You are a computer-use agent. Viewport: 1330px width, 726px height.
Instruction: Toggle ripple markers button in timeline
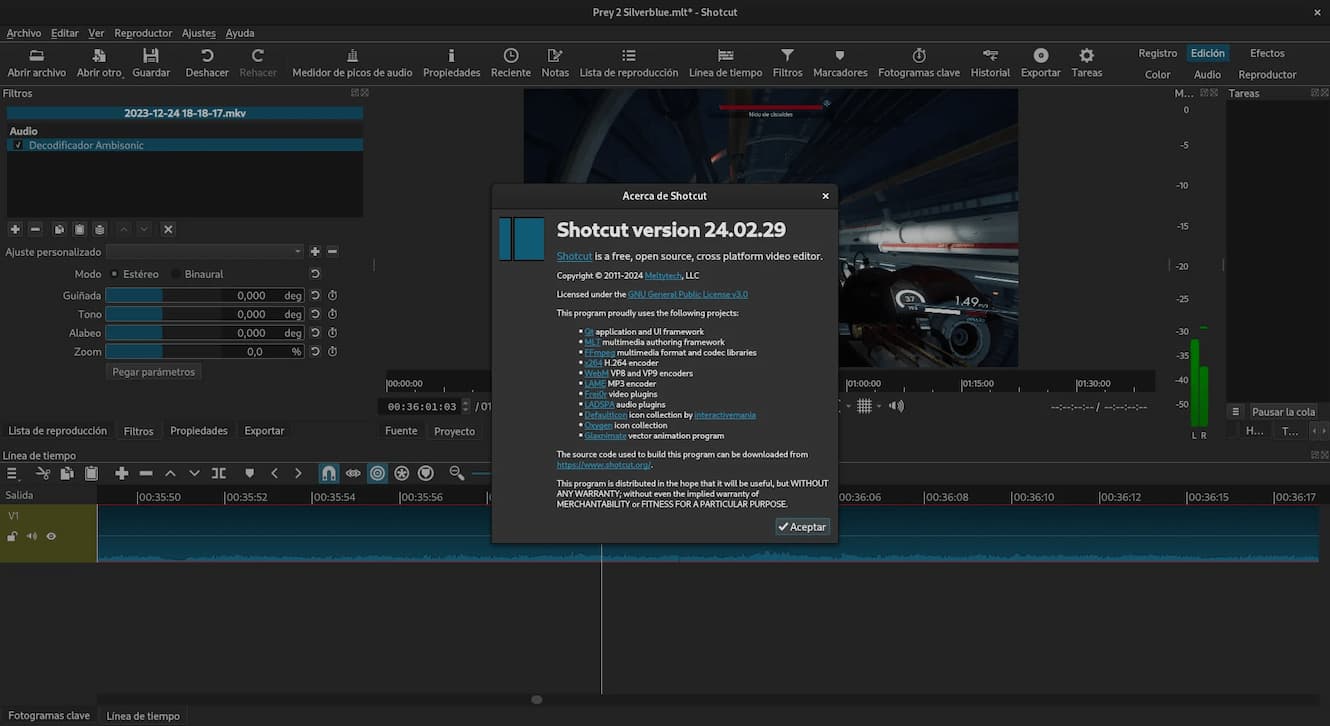[x=425, y=473]
